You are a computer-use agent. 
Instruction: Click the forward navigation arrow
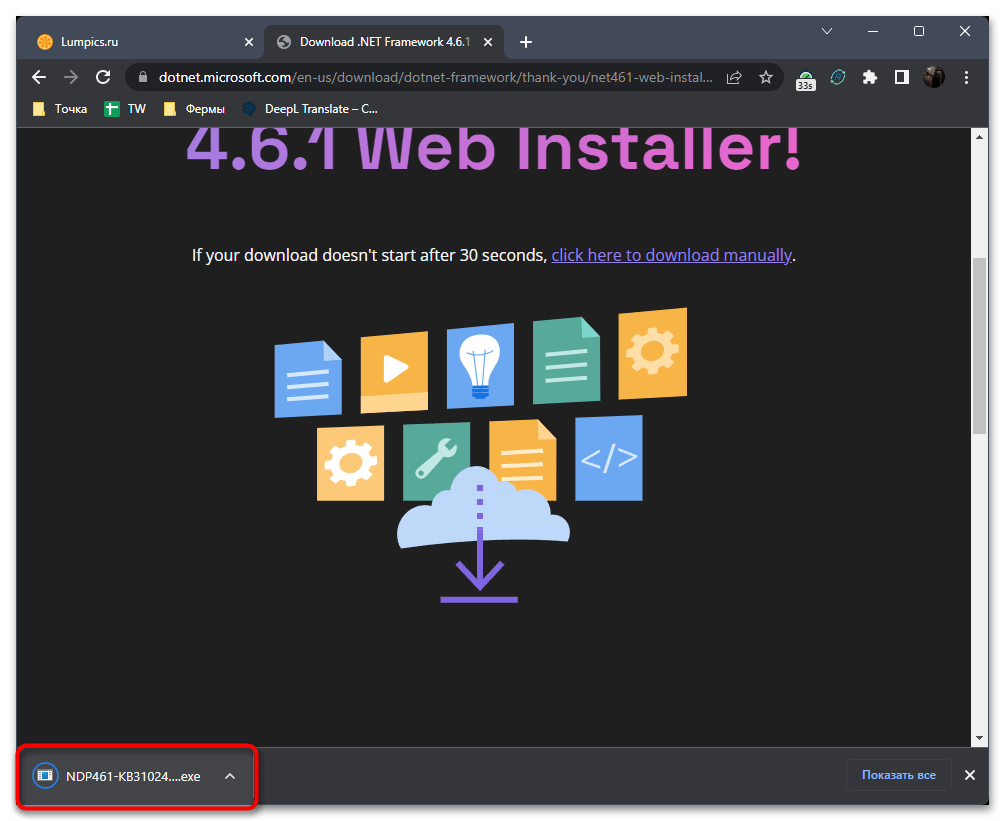click(x=71, y=78)
